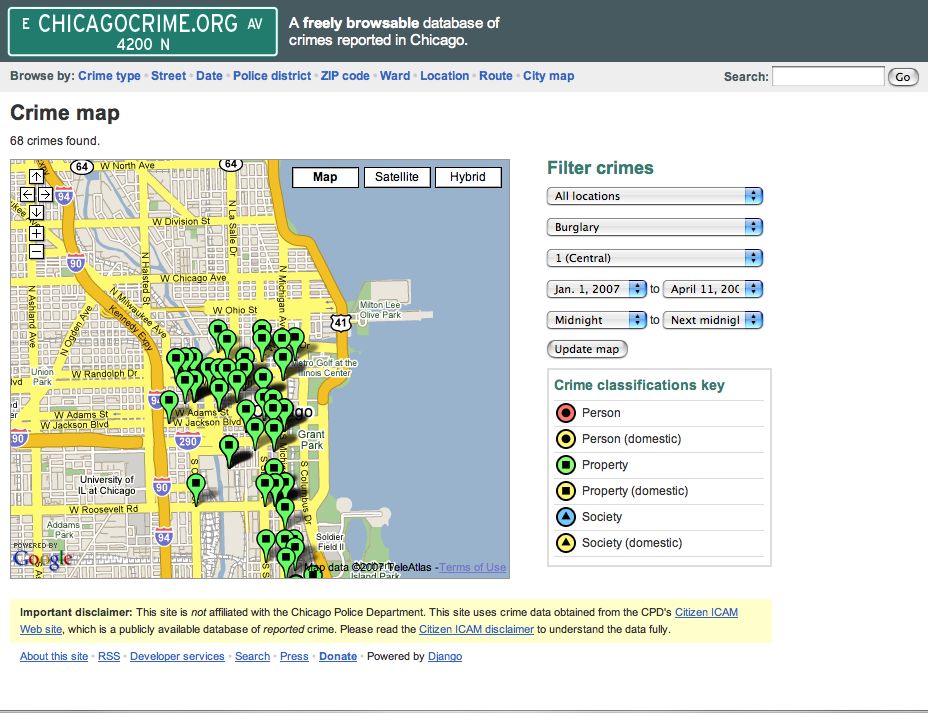Open the Next midnight end time dropdown
The height and width of the screenshot is (713, 928).
713,320
